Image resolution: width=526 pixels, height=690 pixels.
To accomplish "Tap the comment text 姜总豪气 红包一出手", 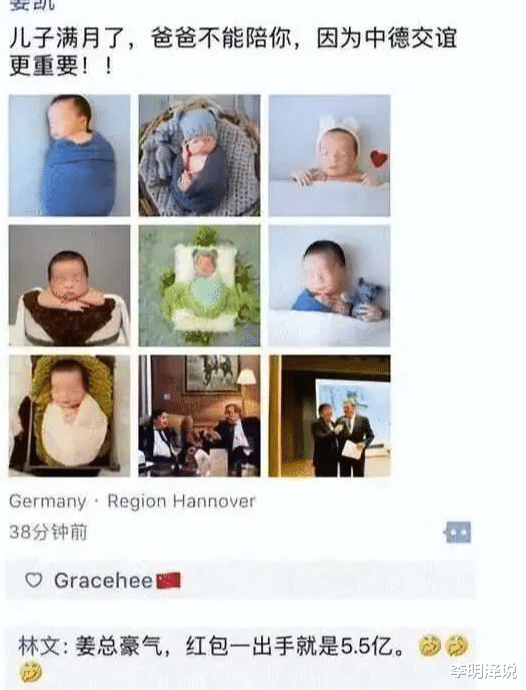I will point(207,646).
